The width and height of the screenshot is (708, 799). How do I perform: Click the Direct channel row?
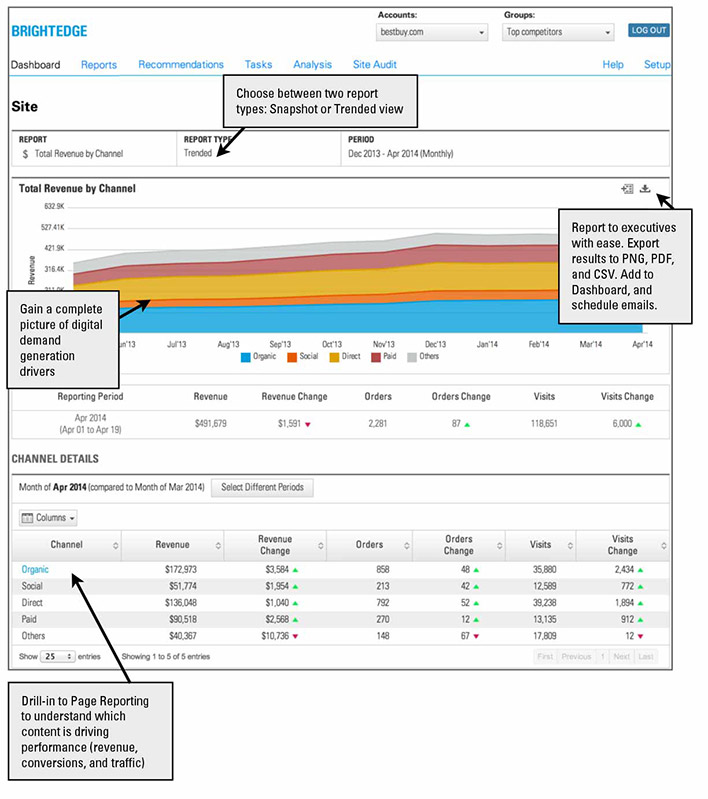click(340, 603)
